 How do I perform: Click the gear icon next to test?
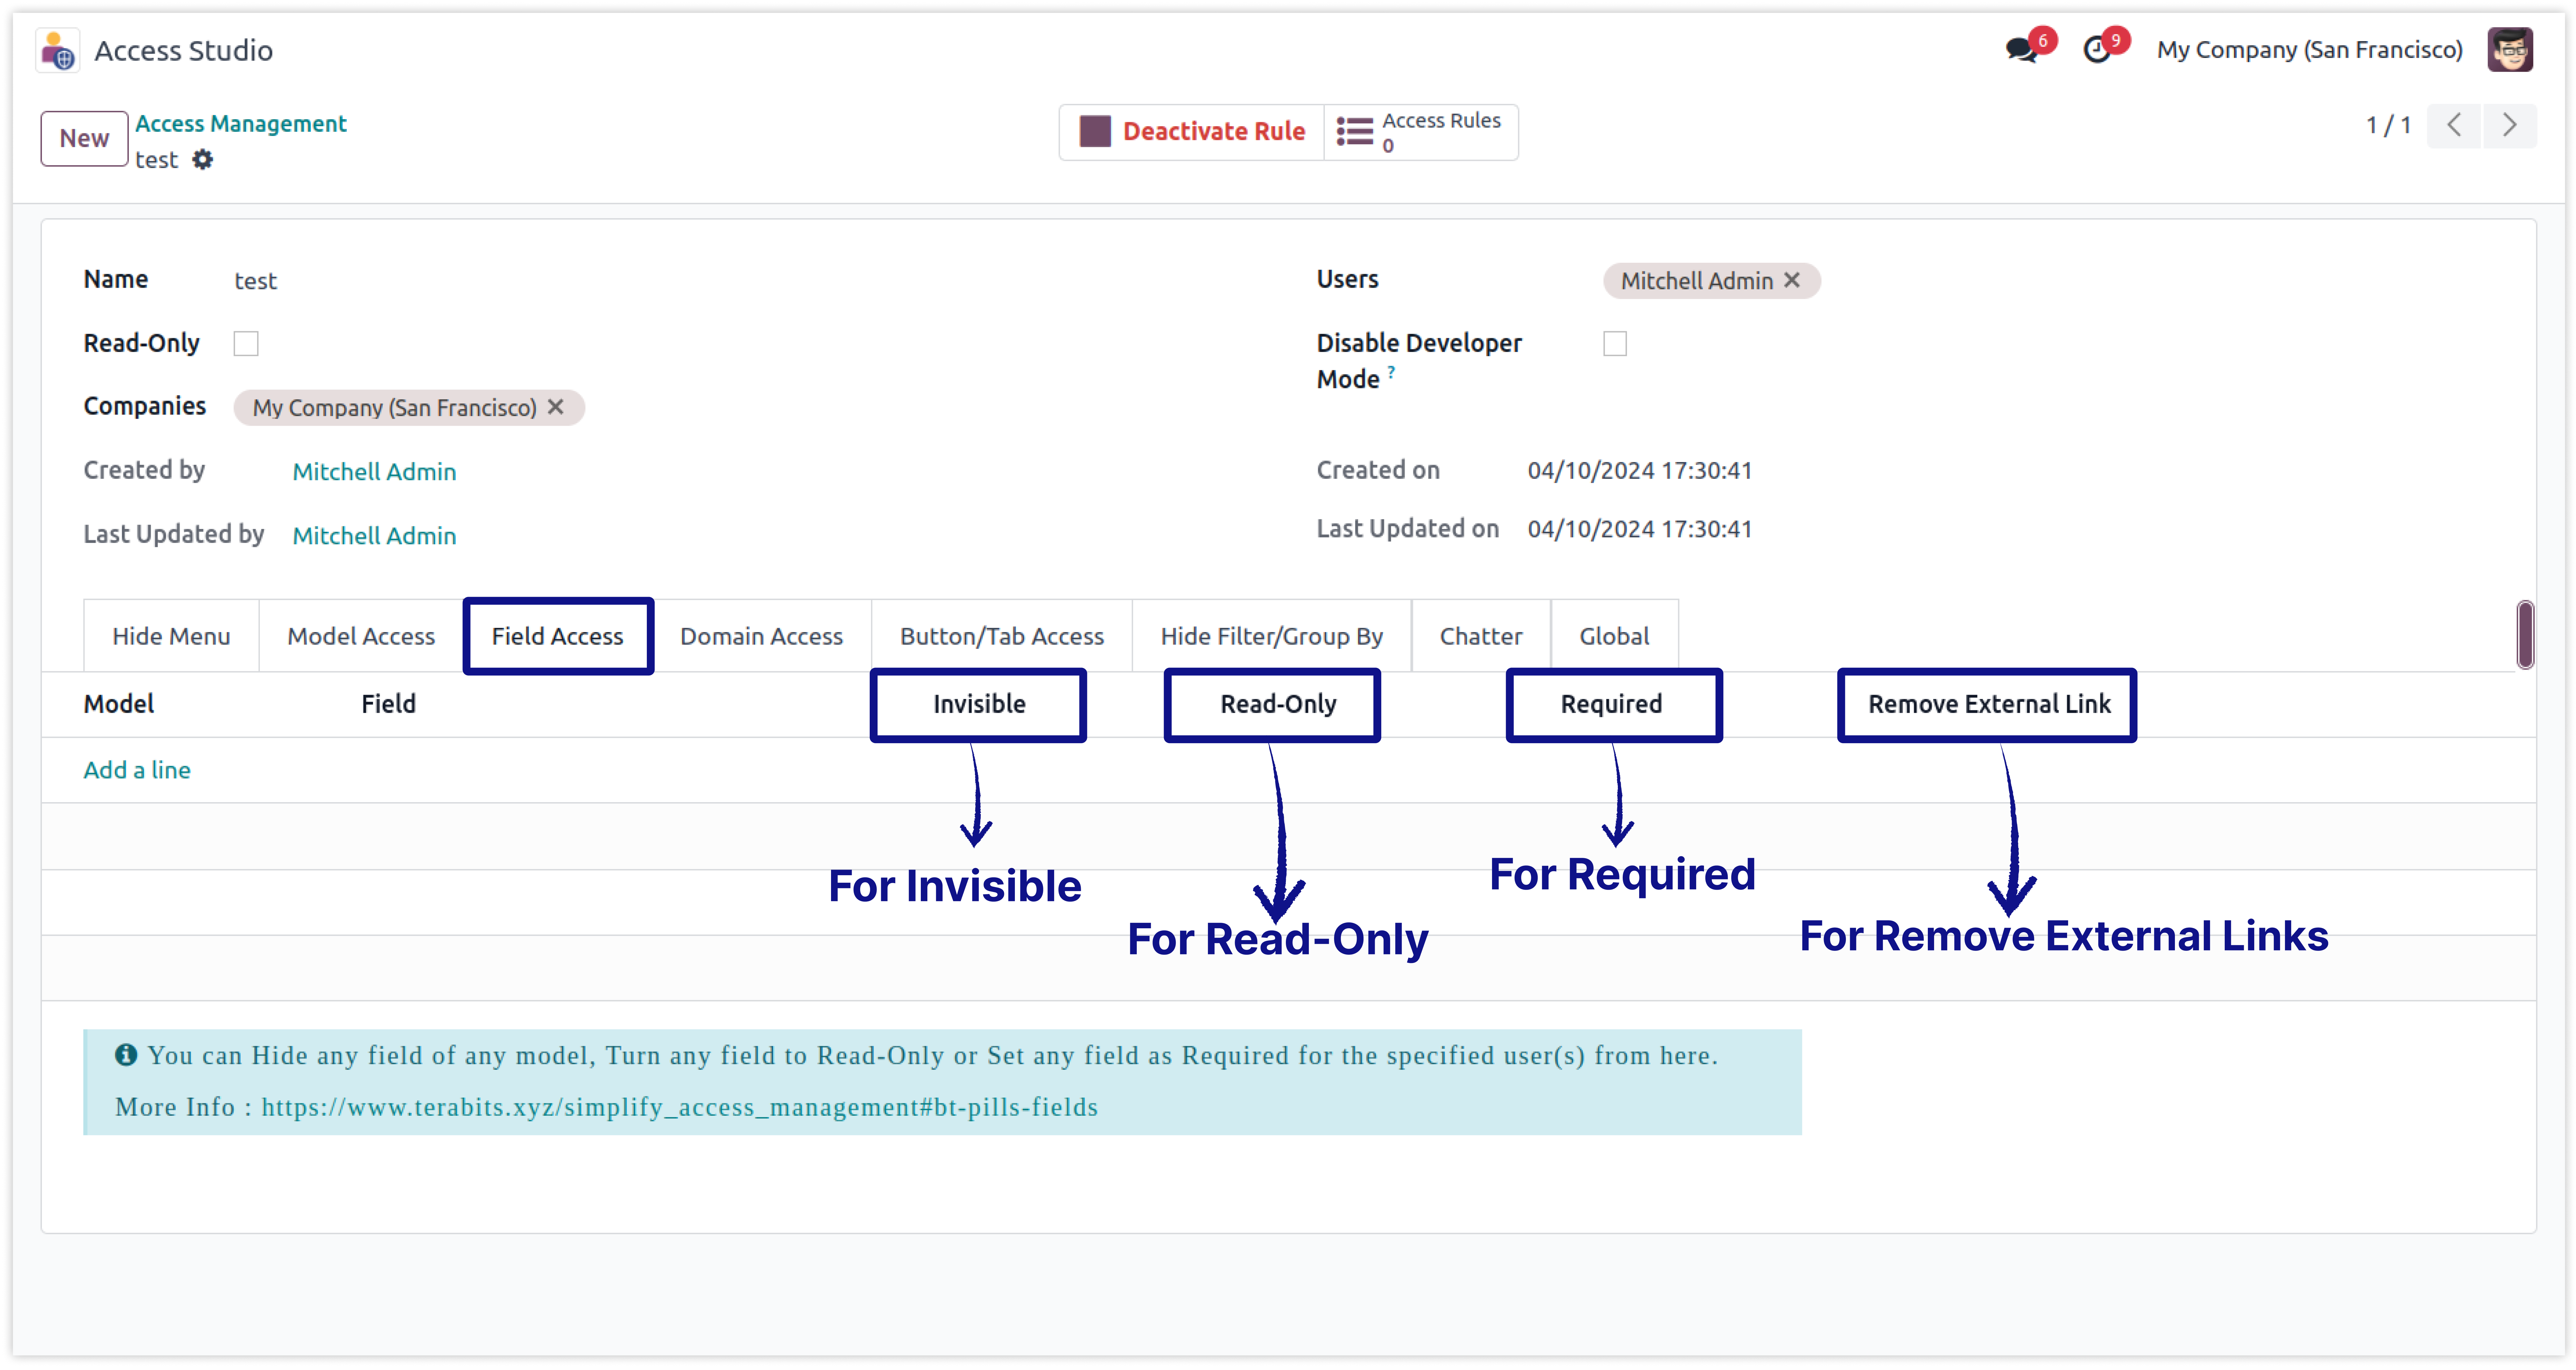pyautogui.click(x=203, y=160)
